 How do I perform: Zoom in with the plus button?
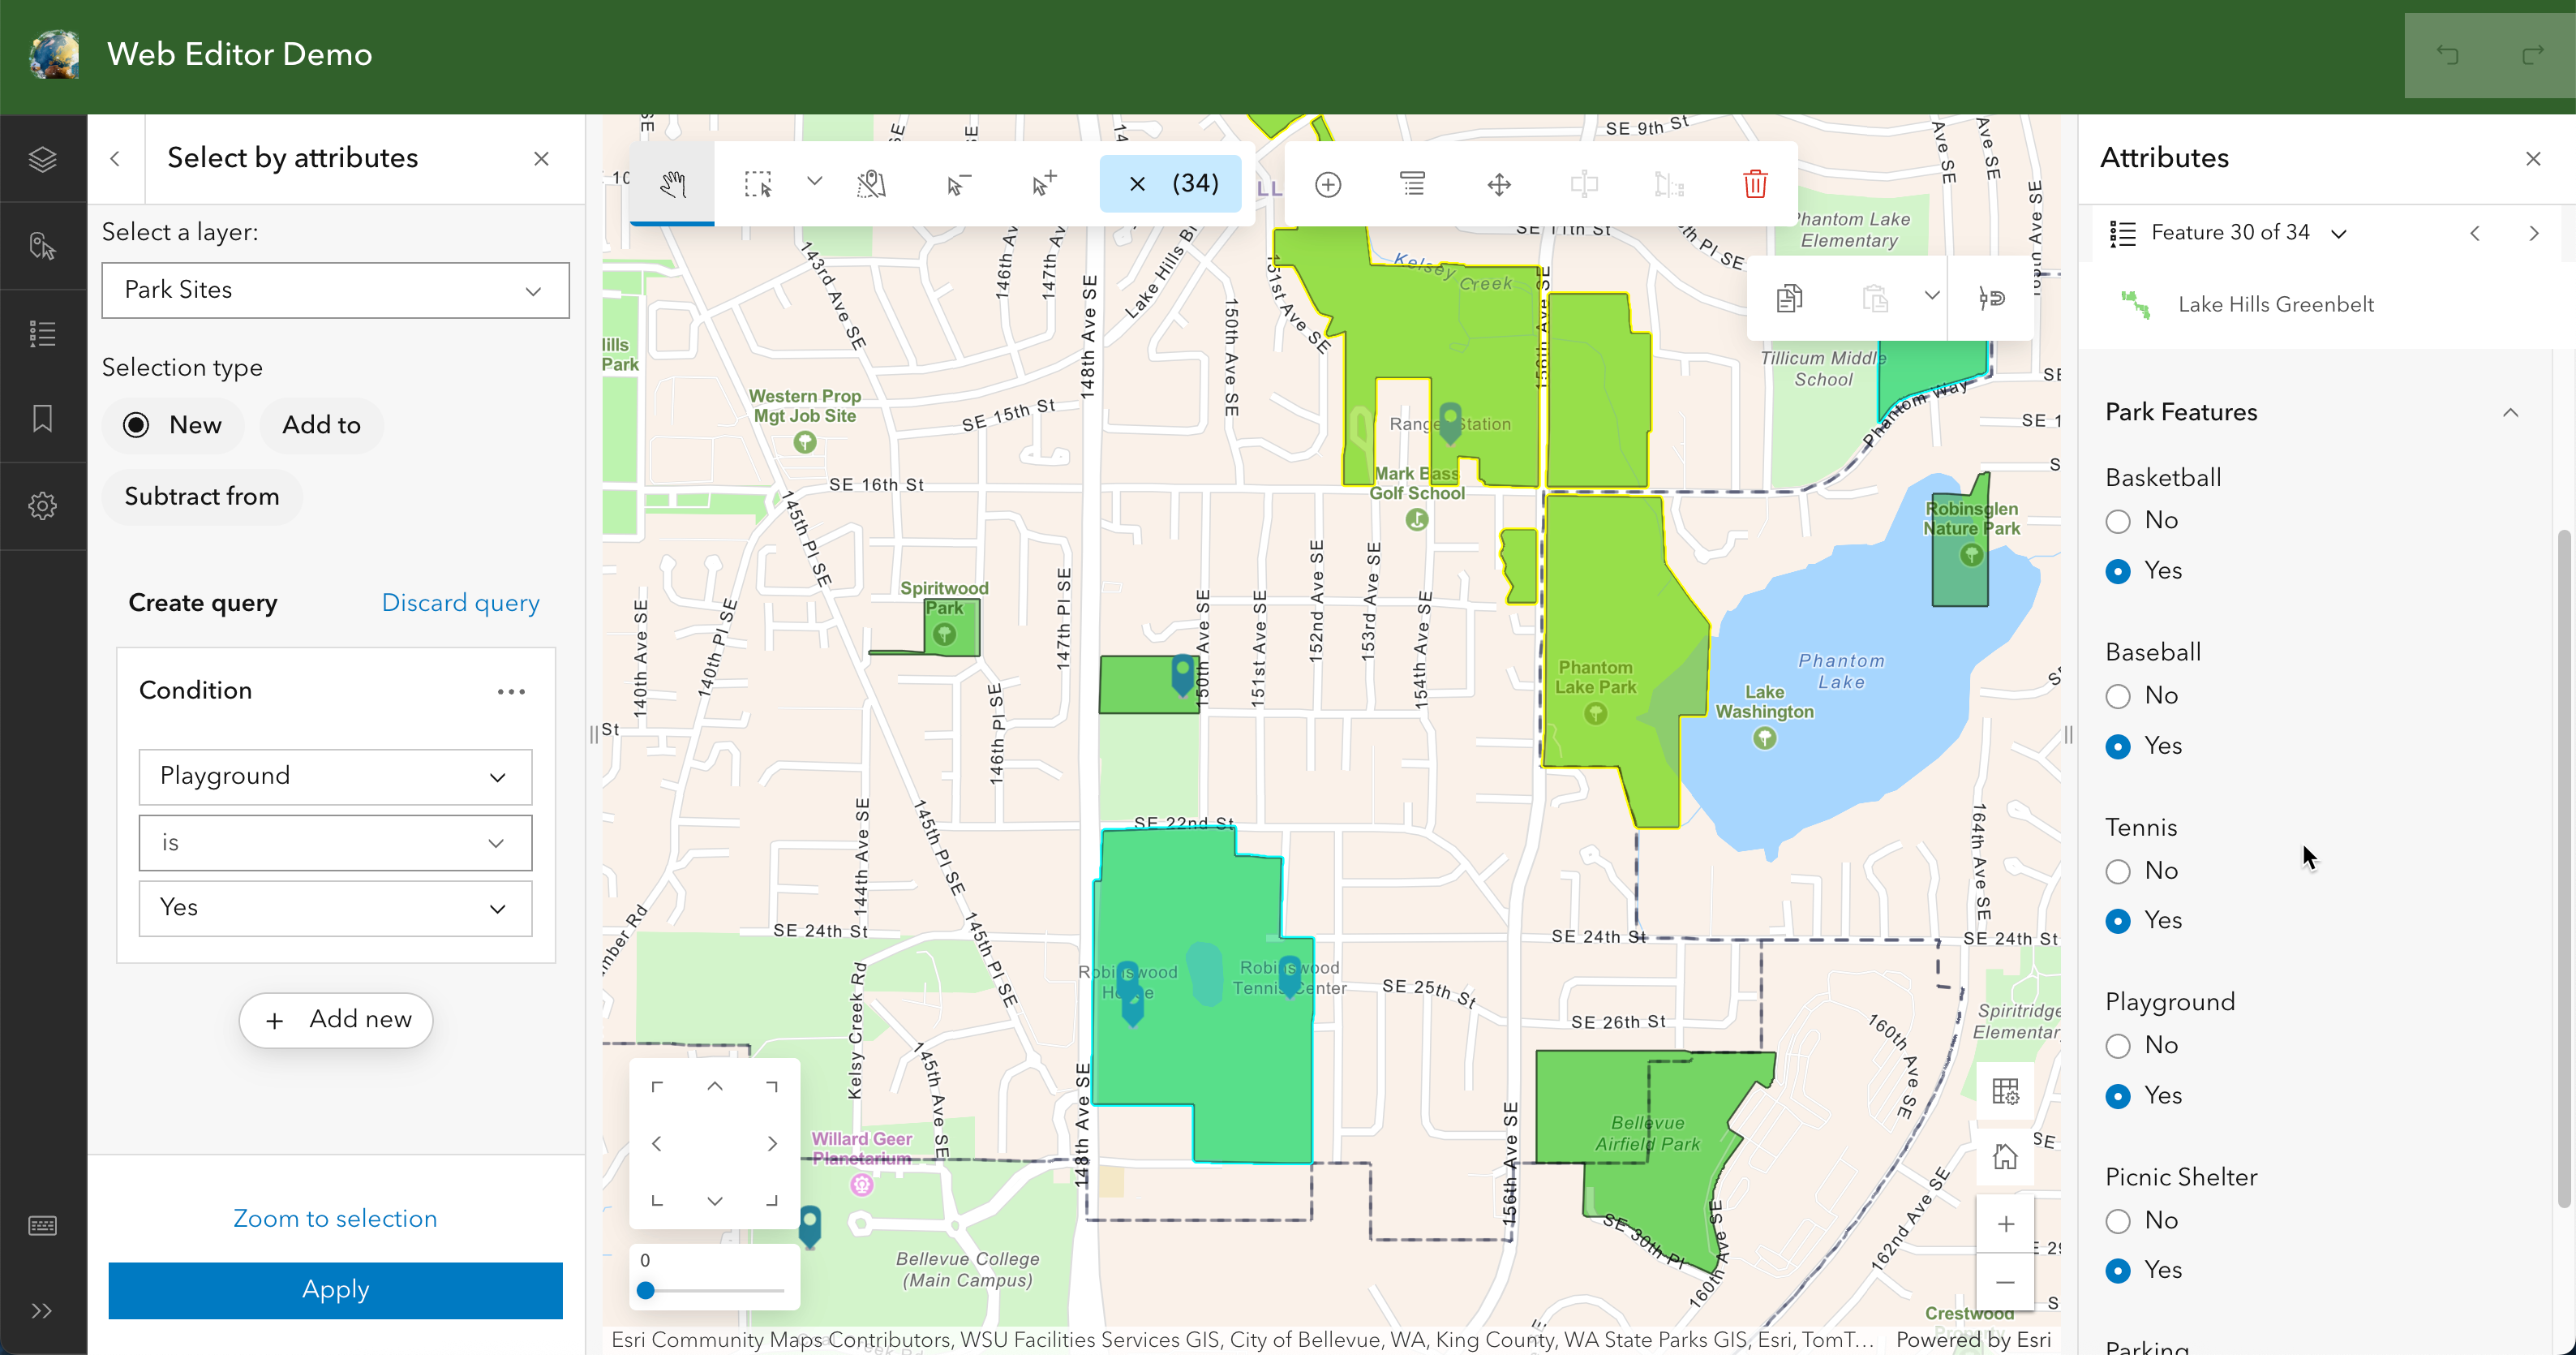2005,1224
